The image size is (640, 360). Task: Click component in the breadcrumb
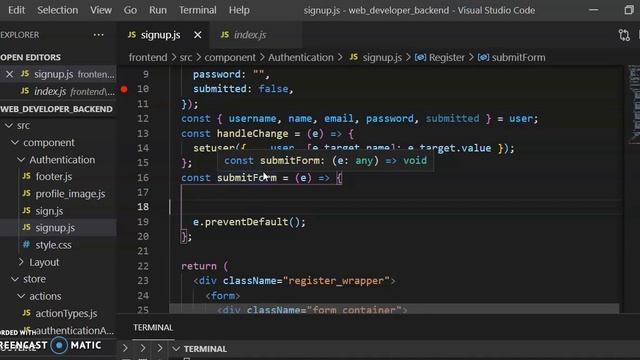[x=230, y=58]
